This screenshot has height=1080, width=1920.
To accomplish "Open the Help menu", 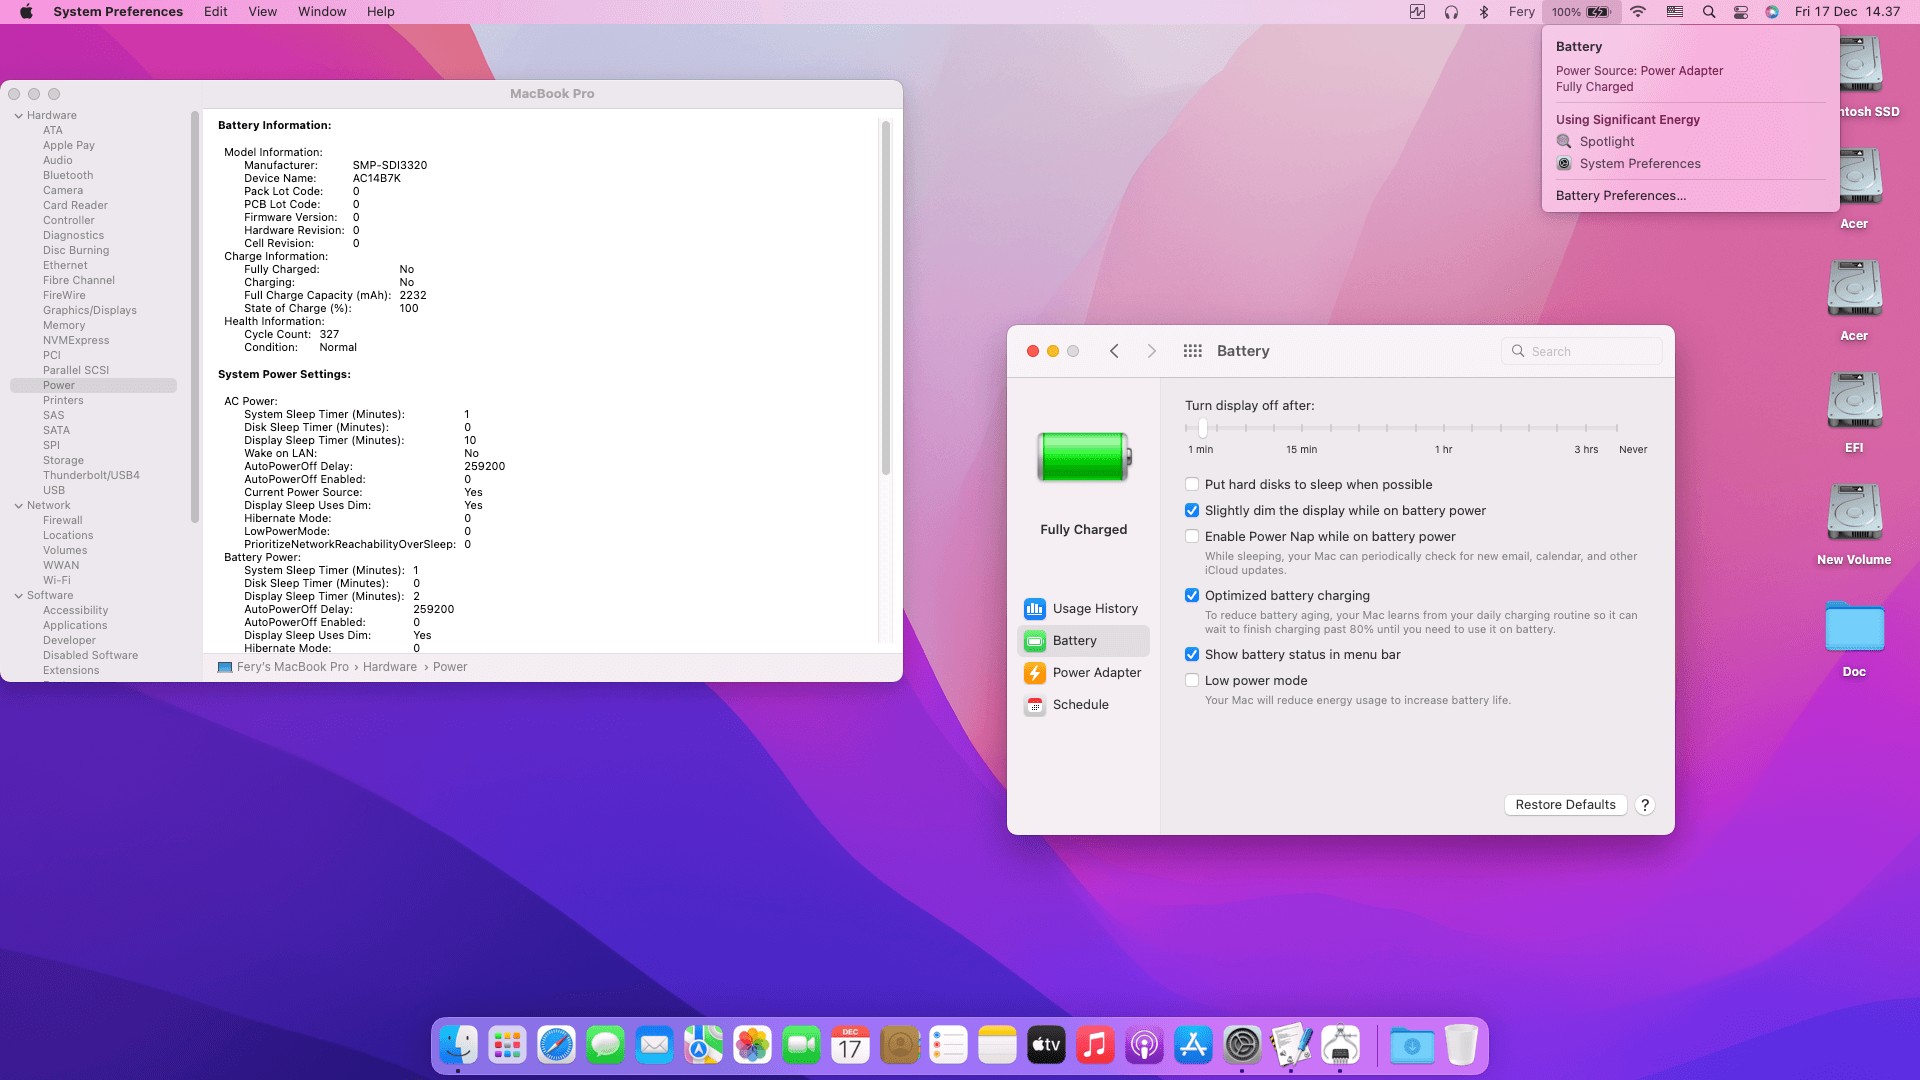I will click(x=380, y=12).
